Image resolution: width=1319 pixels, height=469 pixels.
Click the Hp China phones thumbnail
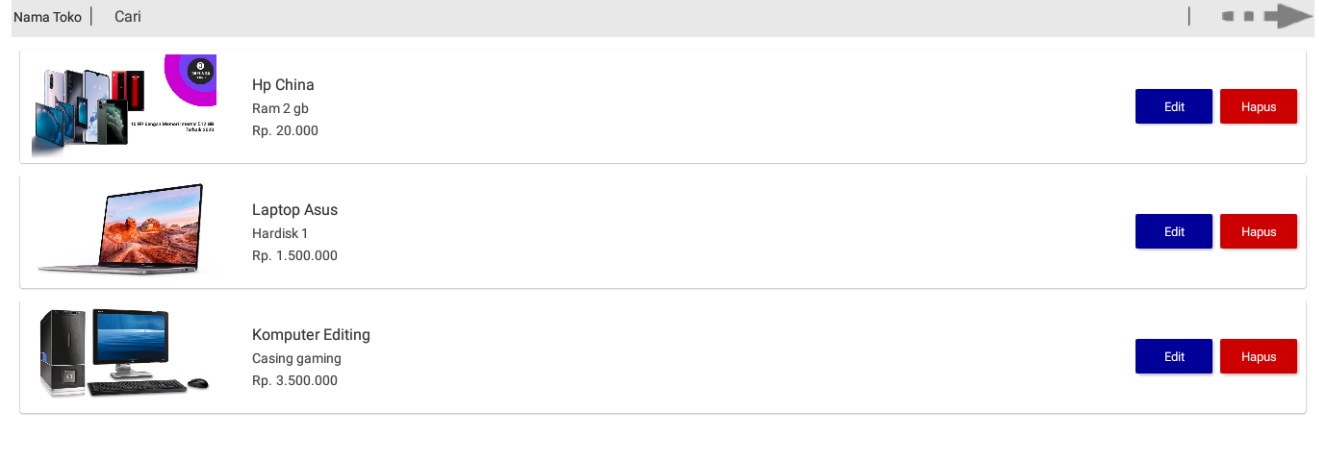click(125, 106)
